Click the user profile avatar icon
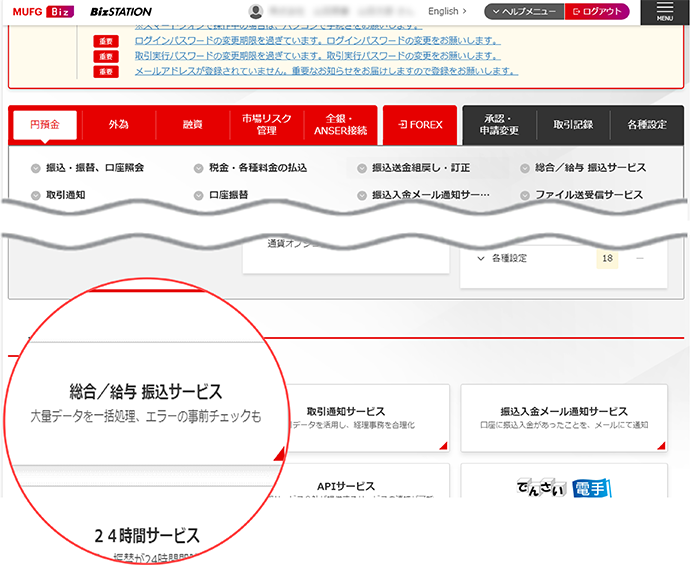The image size is (690, 565). pos(256,12)
